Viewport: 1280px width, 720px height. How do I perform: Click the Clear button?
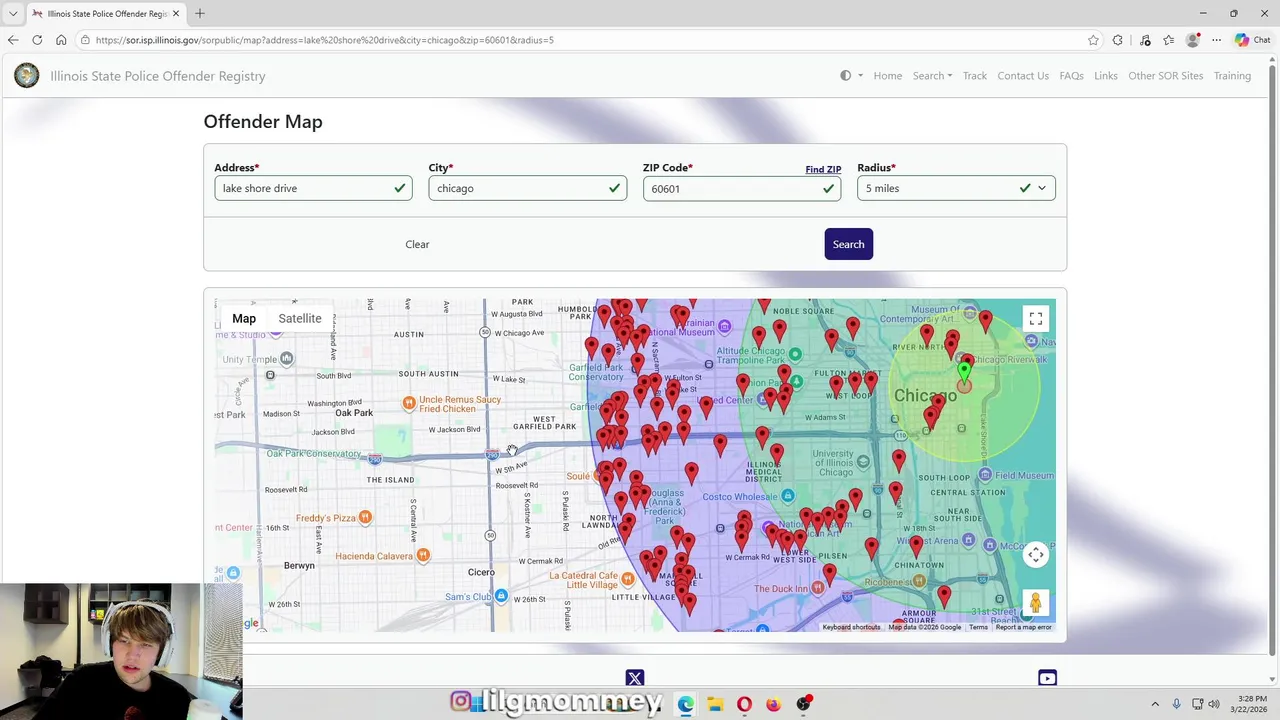[417, 244]
